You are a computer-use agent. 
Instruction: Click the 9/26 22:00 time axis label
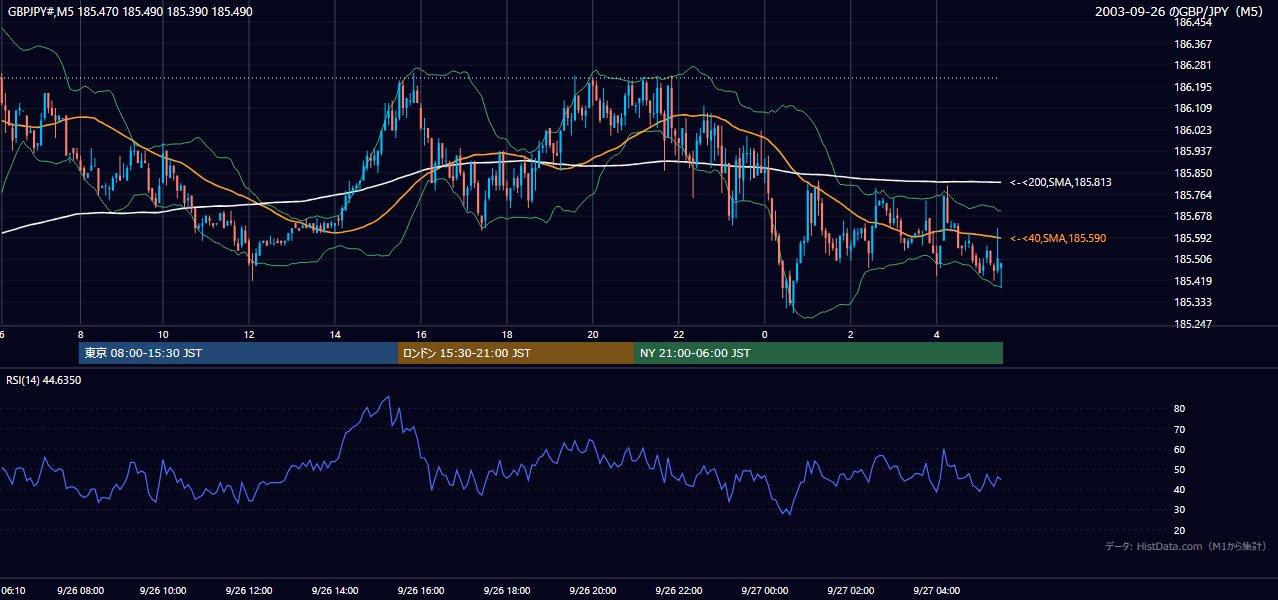click(679, 591)
